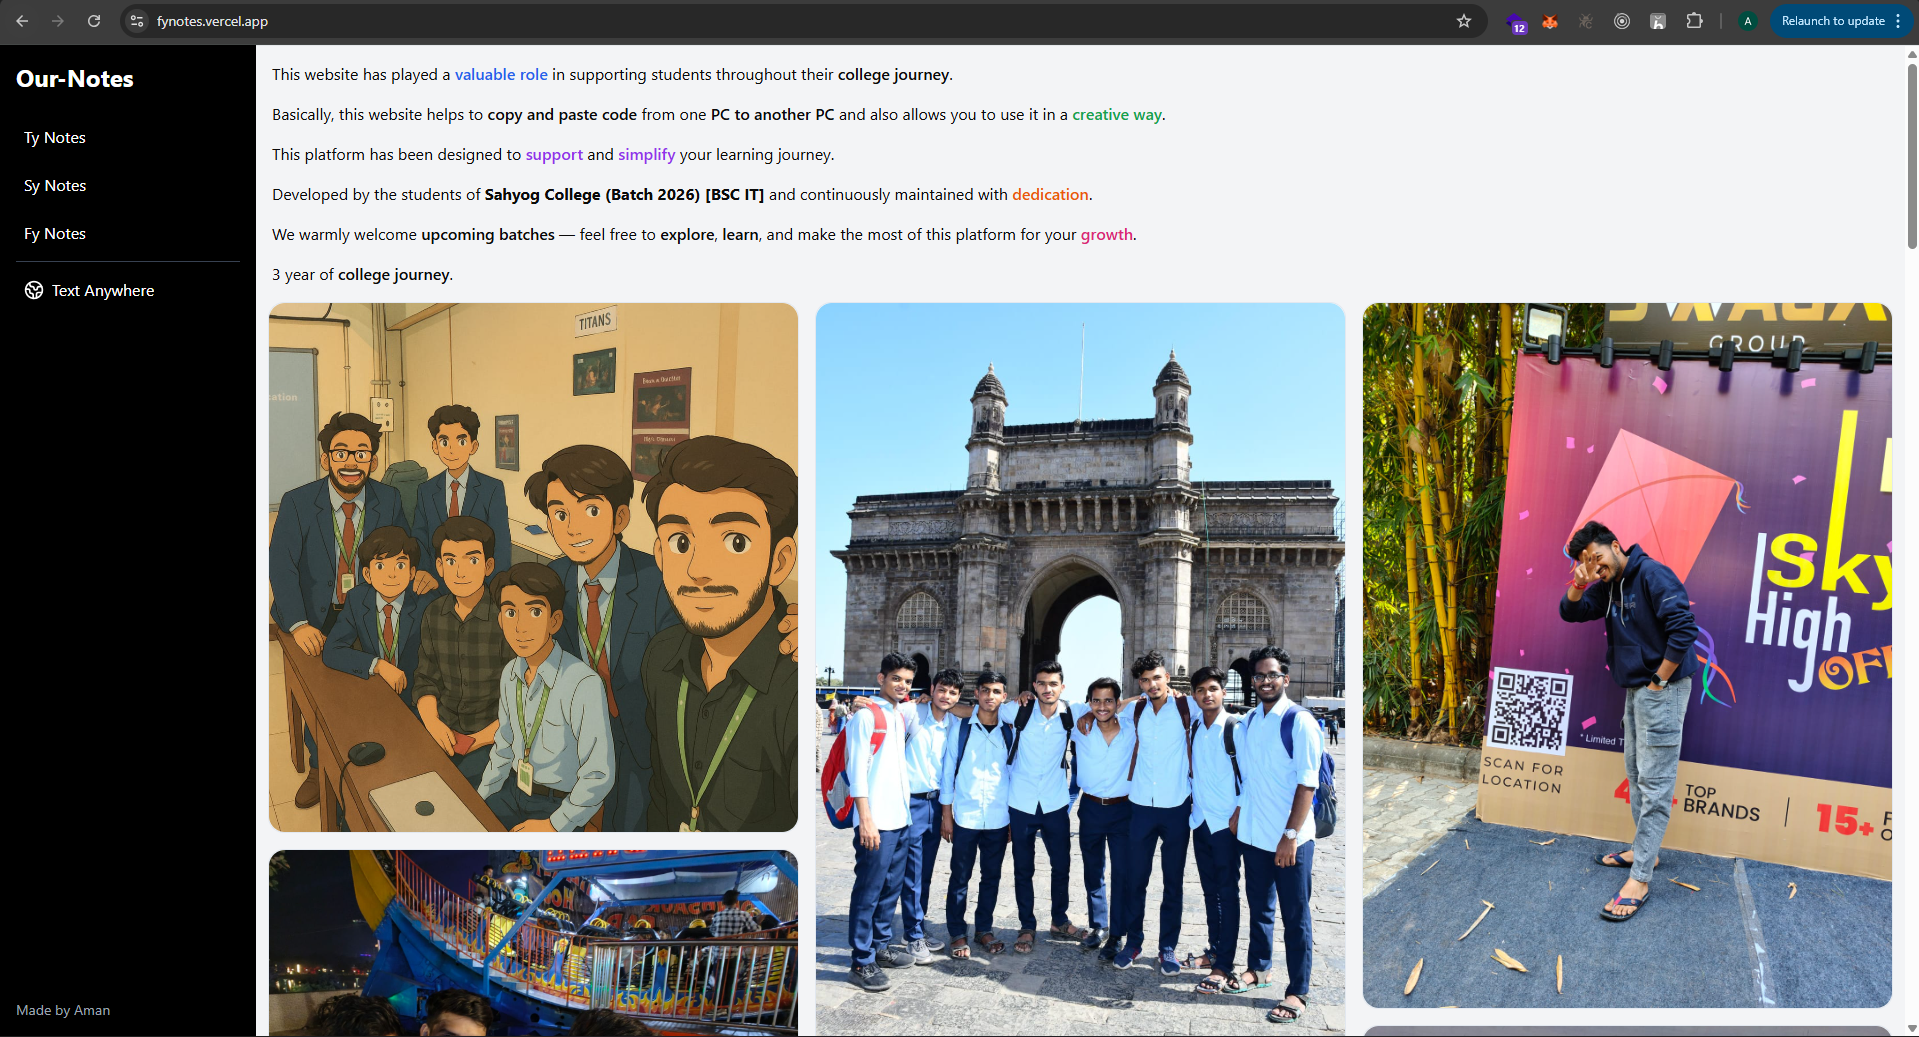Click the browser forward arrow
The width and height of the screenshot is (1919, 1037).
click(58, 21)
